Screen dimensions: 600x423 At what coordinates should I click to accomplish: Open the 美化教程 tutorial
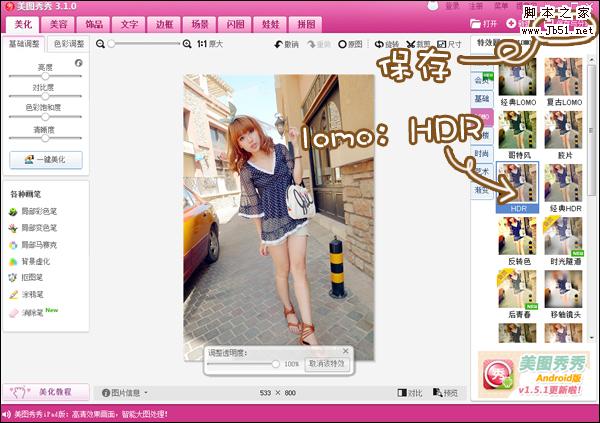point(46,392)
